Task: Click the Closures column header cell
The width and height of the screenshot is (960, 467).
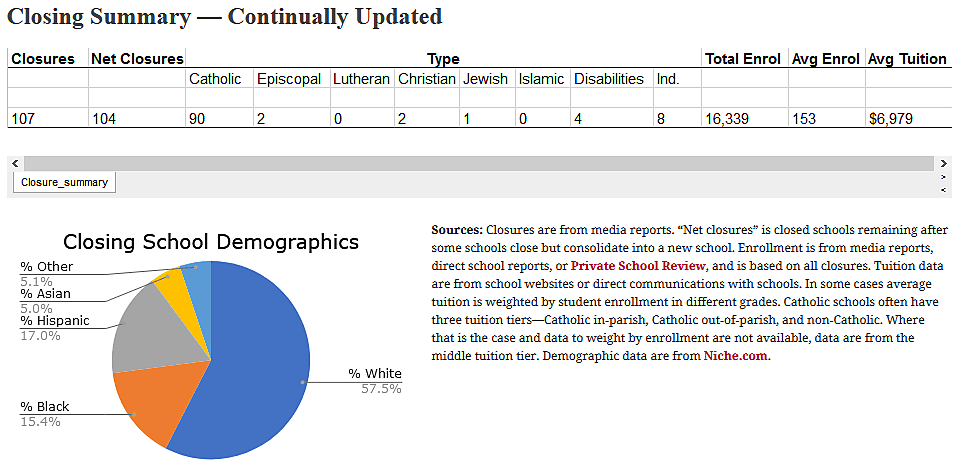Action: [43, 59]
